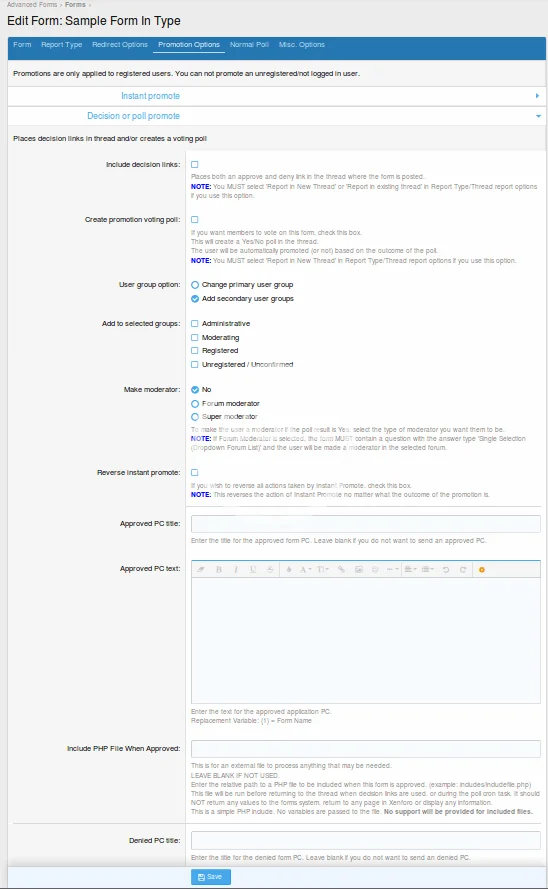Click the Save button
Image resolution: width=548 pixels, height=889 pixels.
click(211, 877)
